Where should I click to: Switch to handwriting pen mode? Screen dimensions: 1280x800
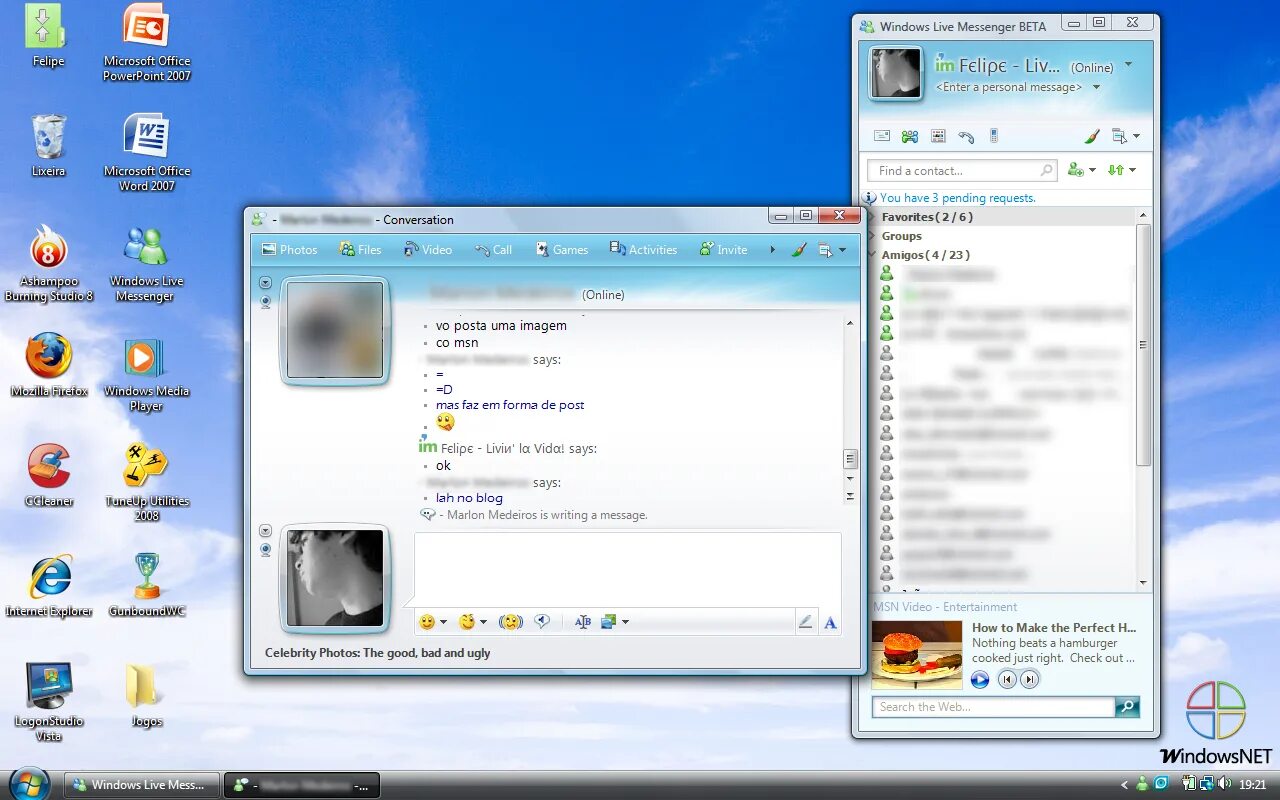pyautogui.click(x=805, y=622)
